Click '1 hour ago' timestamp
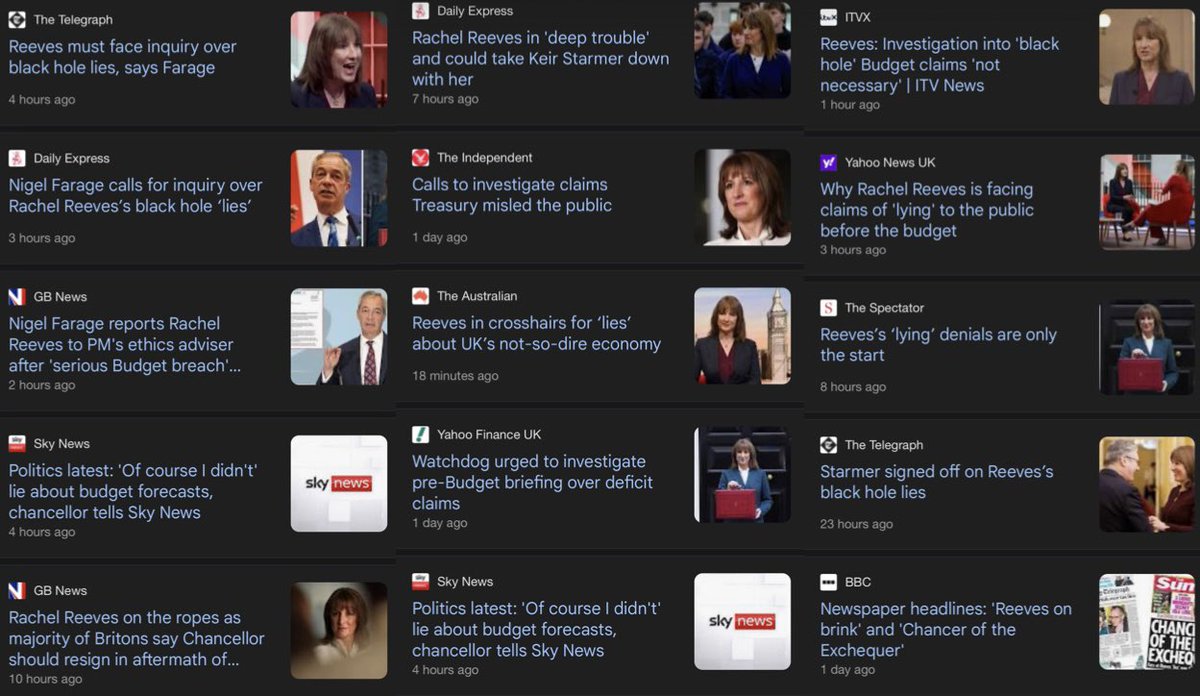This screenshot has width=1200, height=696. [850, 105]
